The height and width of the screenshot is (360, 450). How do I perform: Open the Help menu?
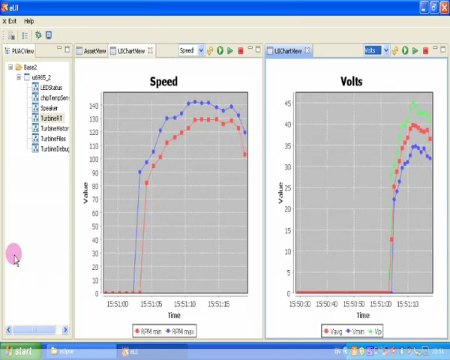click(x=29, y=21)
